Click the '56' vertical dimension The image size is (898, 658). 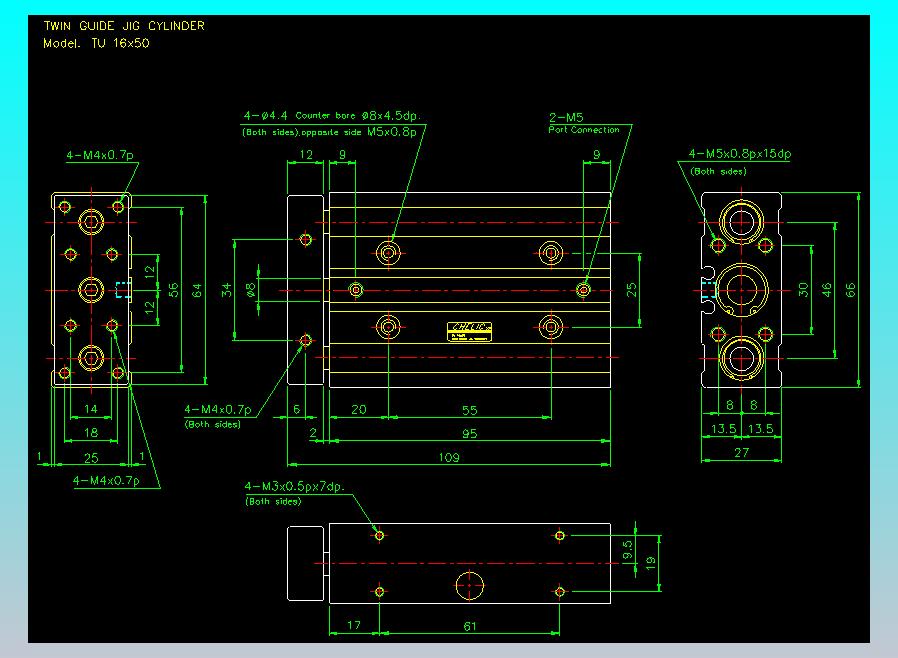[174, 290]
